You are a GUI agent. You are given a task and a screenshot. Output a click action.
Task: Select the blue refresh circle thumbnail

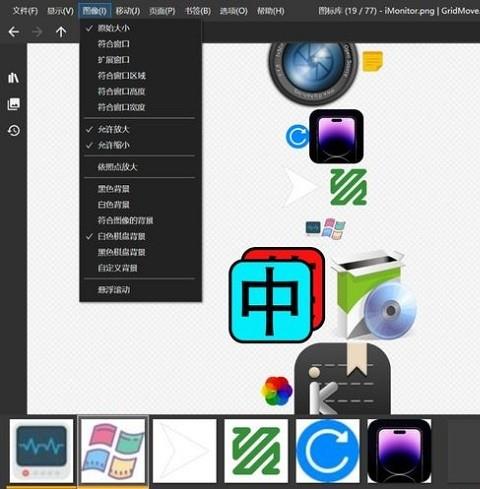pyautogui.click(x=328, y=451)
